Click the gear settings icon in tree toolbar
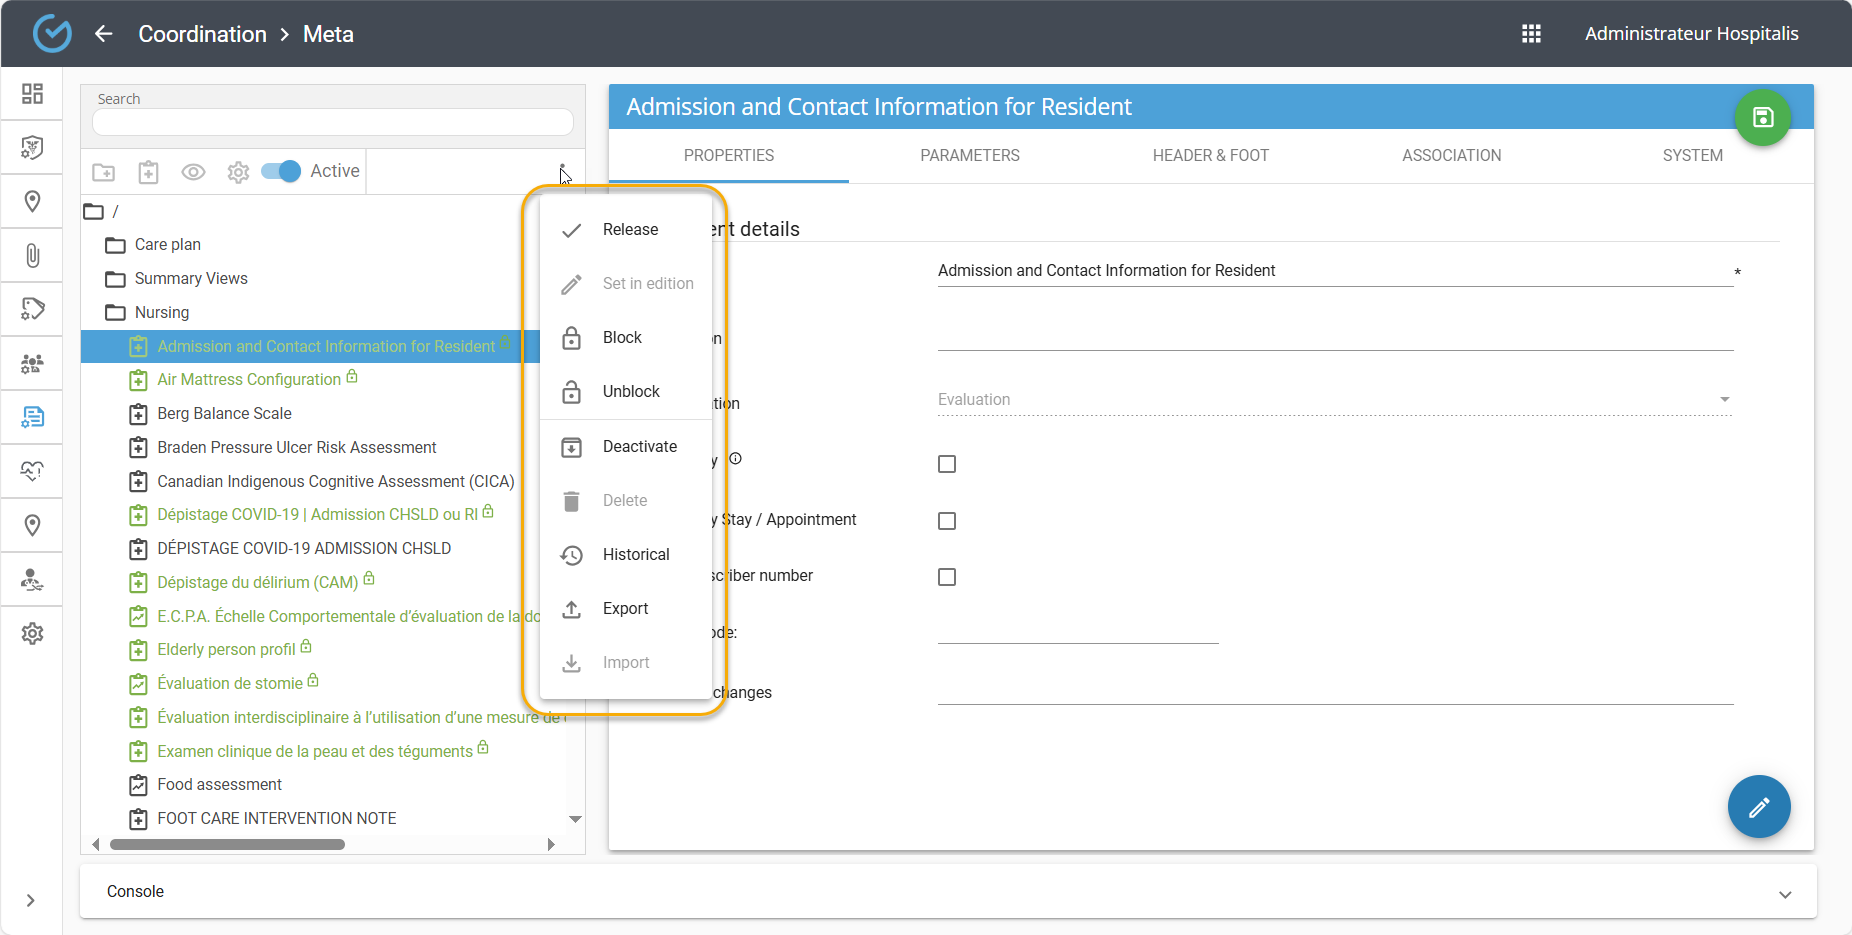This screenshot has height=935, width=1852. [x=238, y=172]
